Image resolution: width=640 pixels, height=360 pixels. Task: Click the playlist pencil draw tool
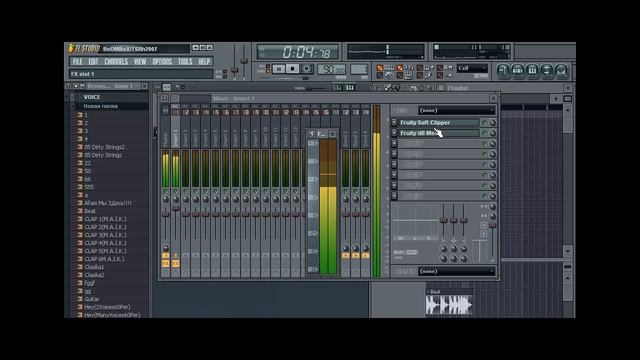(x=387, y=87)
